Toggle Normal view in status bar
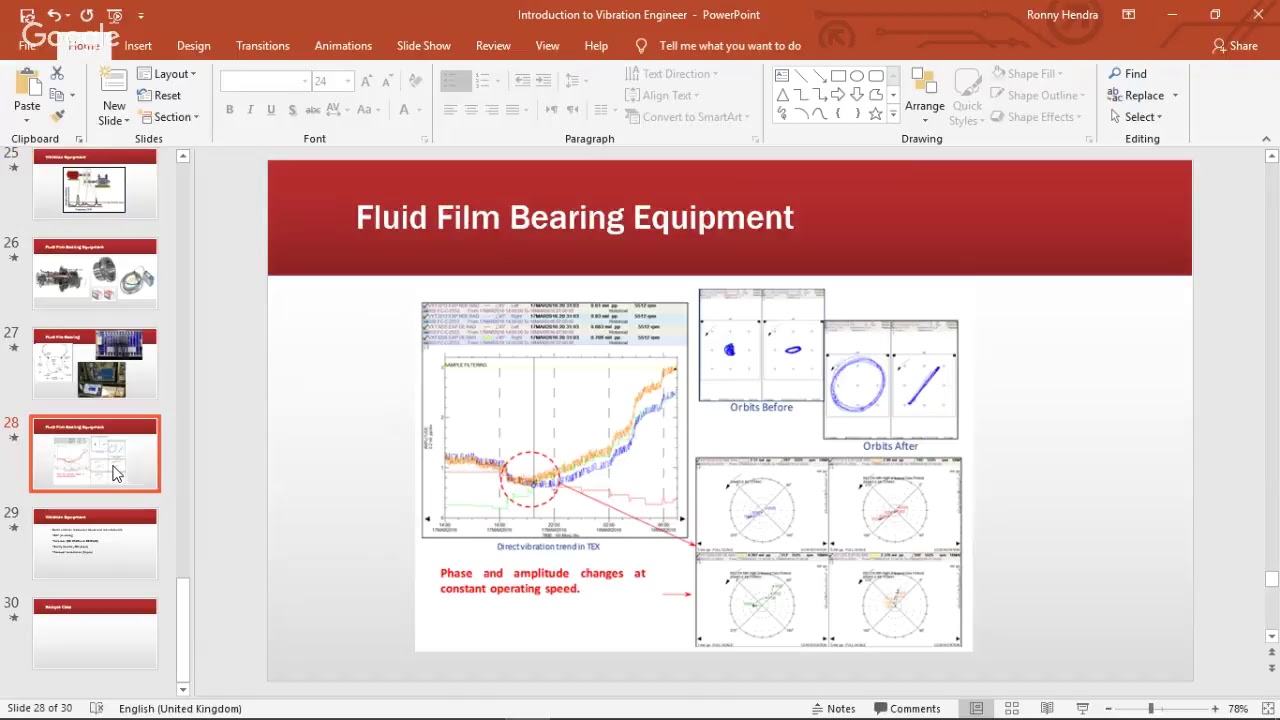The height and width of the screenshot is (720, 1280). pyautogui.click(x=977, y=708)
